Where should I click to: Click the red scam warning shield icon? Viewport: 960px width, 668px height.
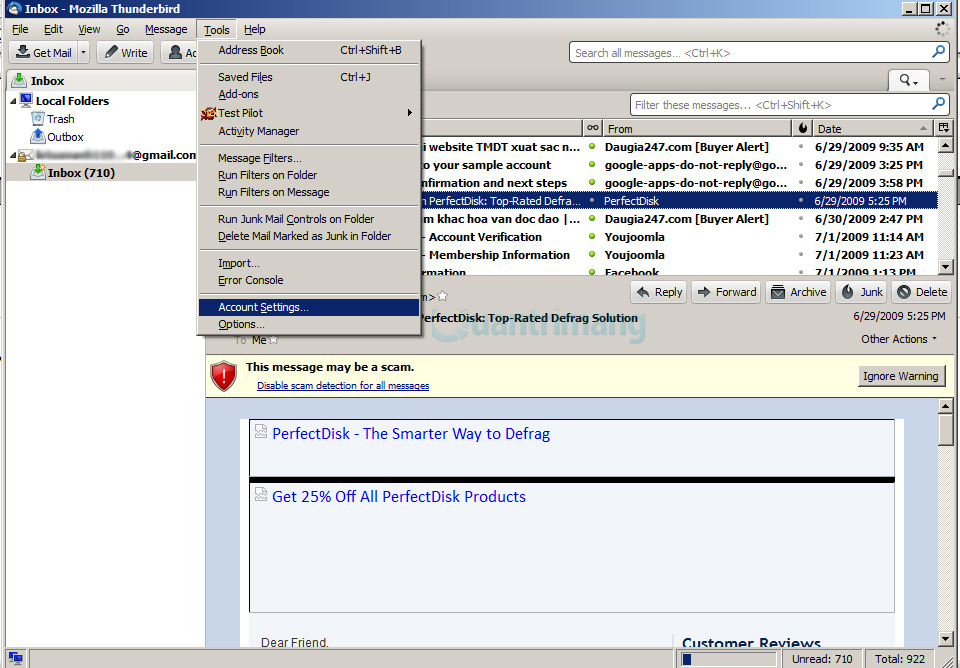point(223,375)
